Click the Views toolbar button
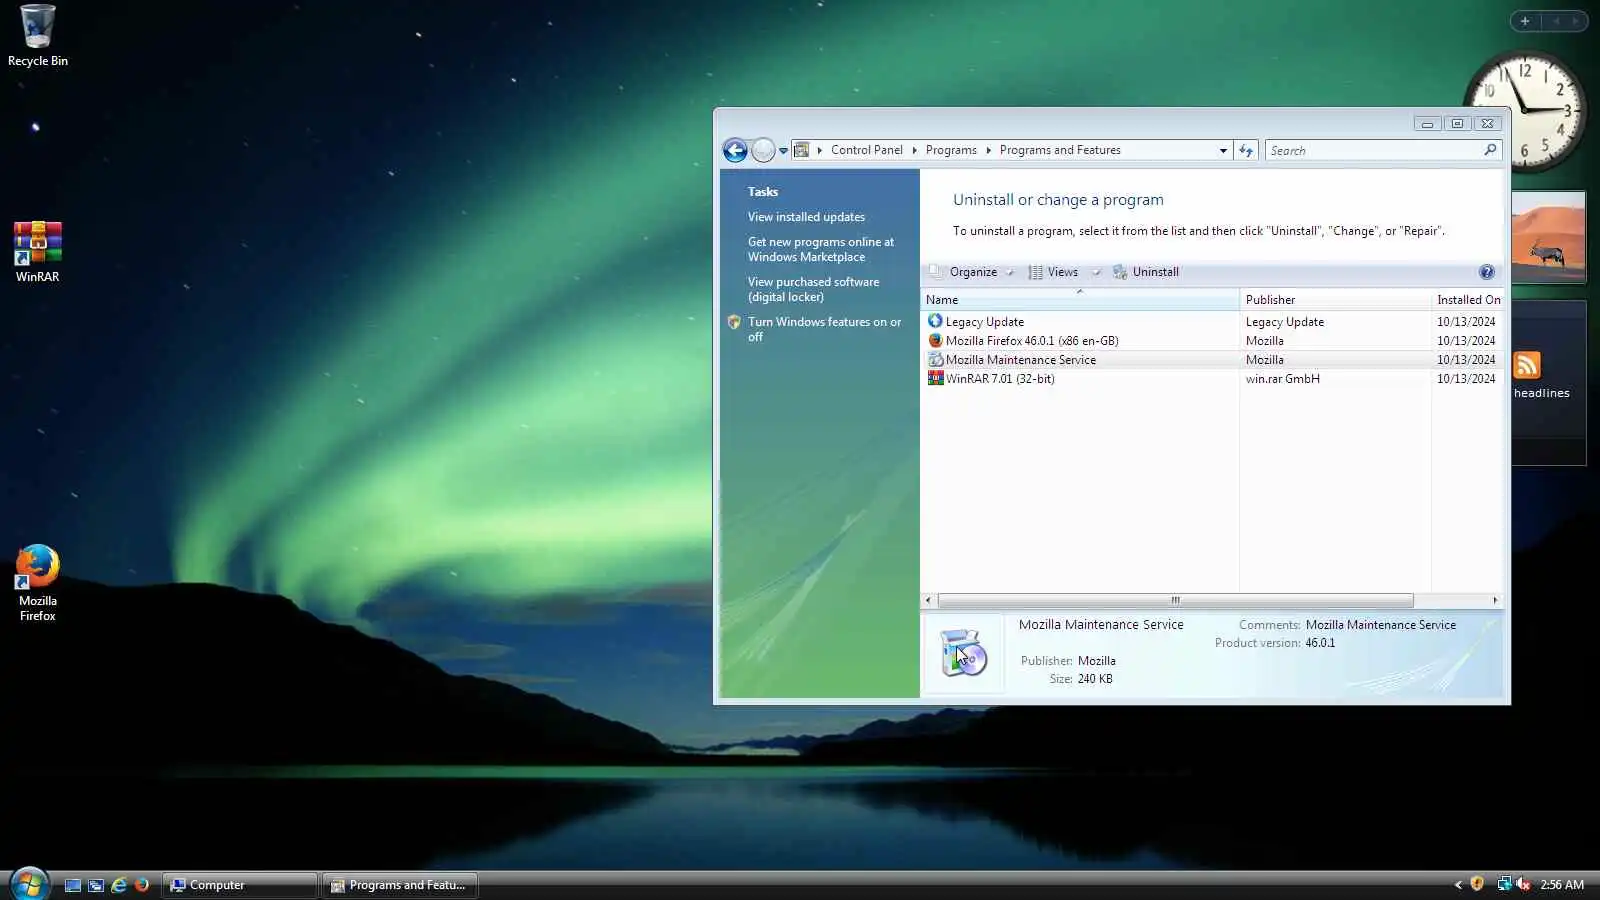1600x900 pixels. click(x=1054, y=272)
